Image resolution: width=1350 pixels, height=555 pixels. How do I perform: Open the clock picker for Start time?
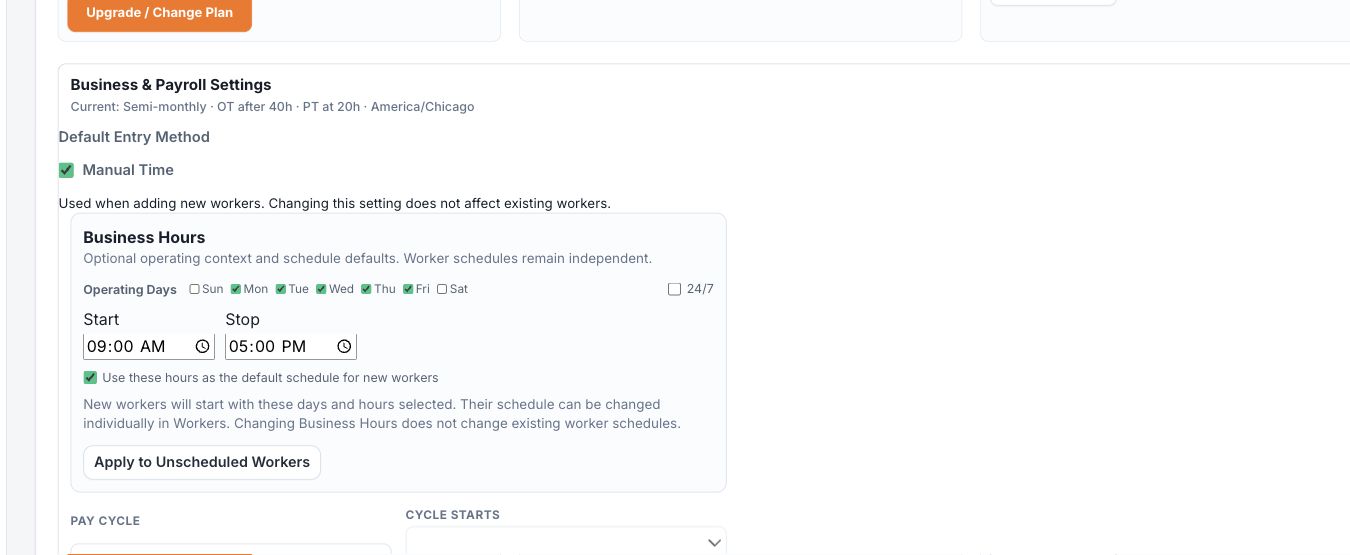click(x=202, y=346)
